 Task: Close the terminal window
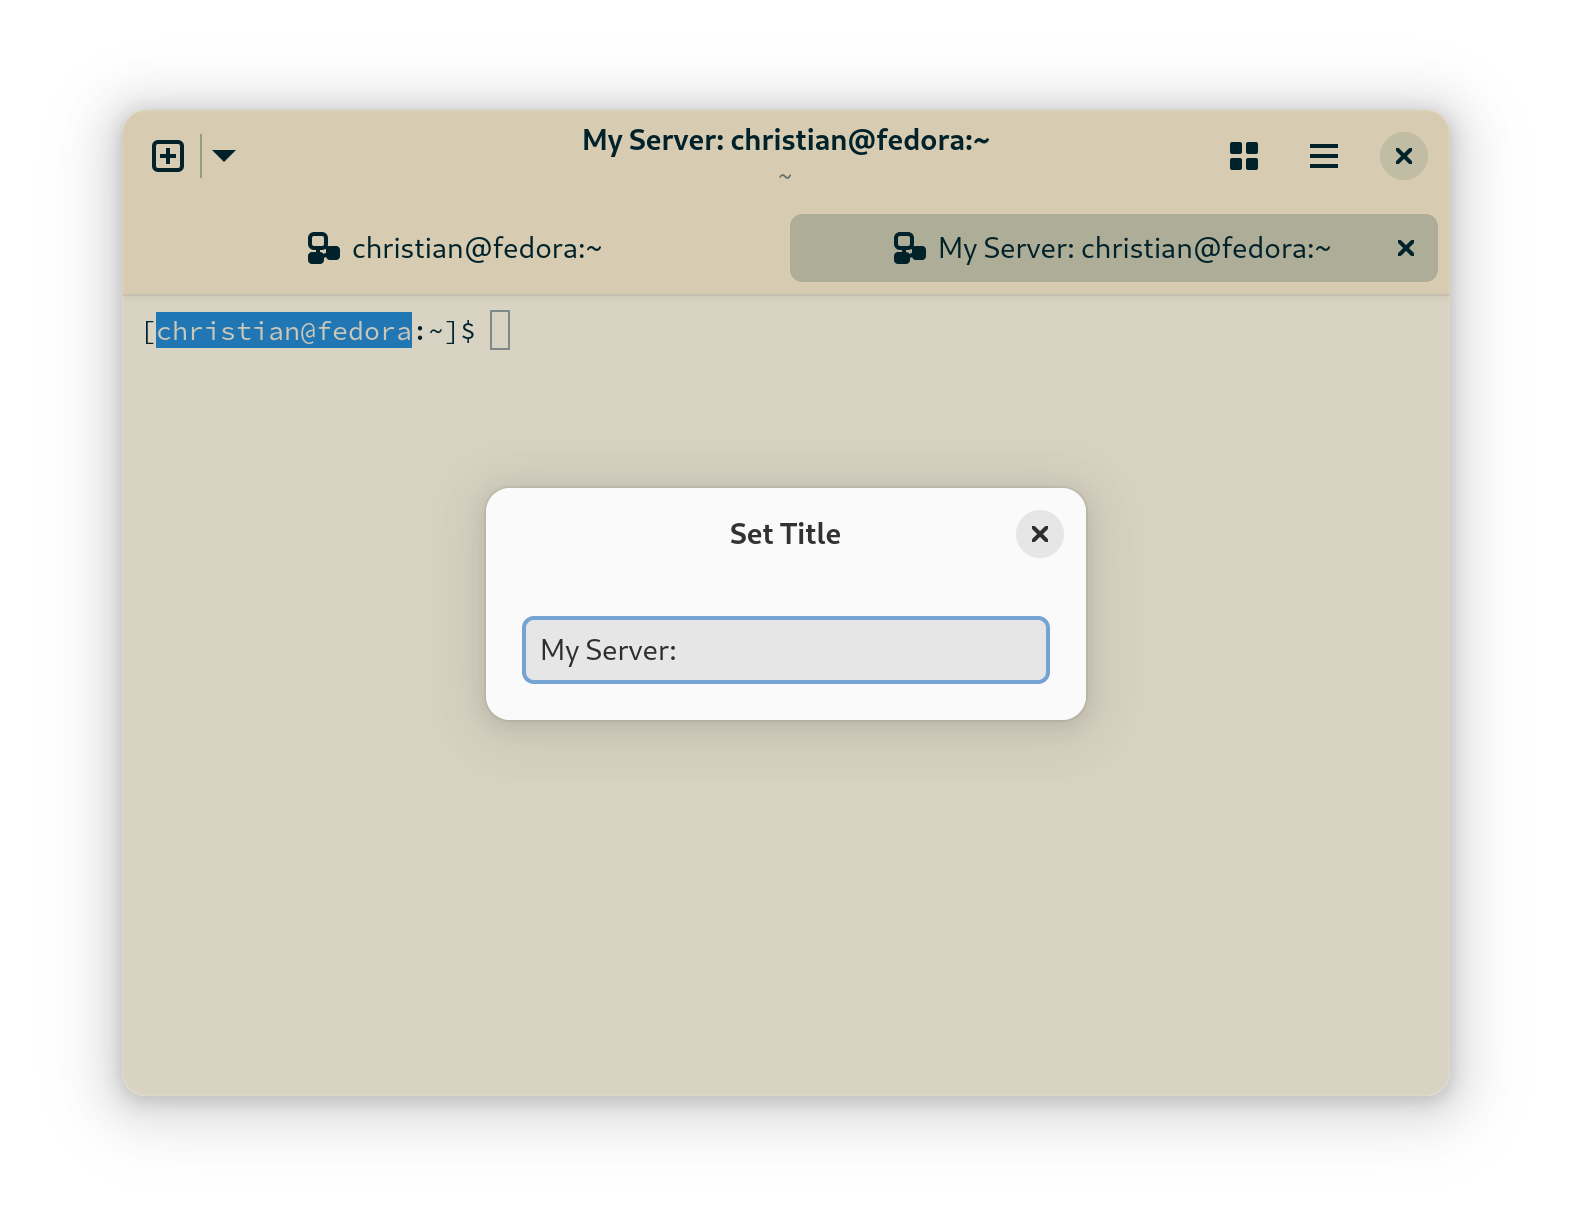[1403, 156]
